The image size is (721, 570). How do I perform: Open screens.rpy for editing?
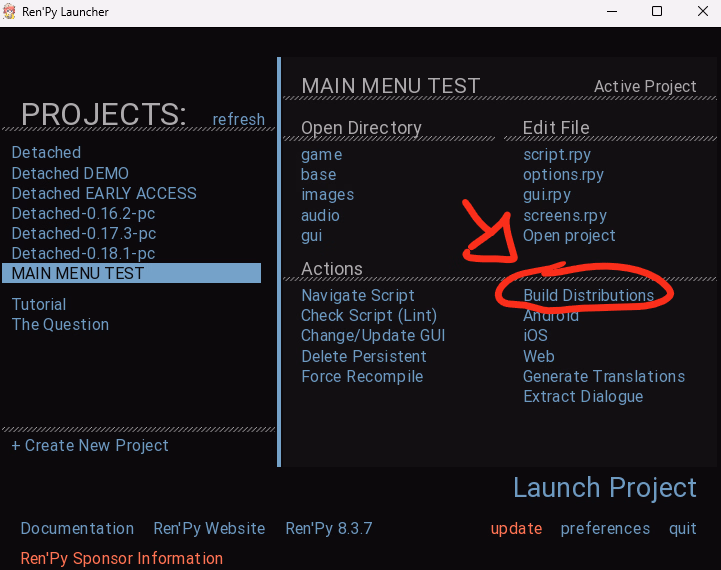(564, 215)
